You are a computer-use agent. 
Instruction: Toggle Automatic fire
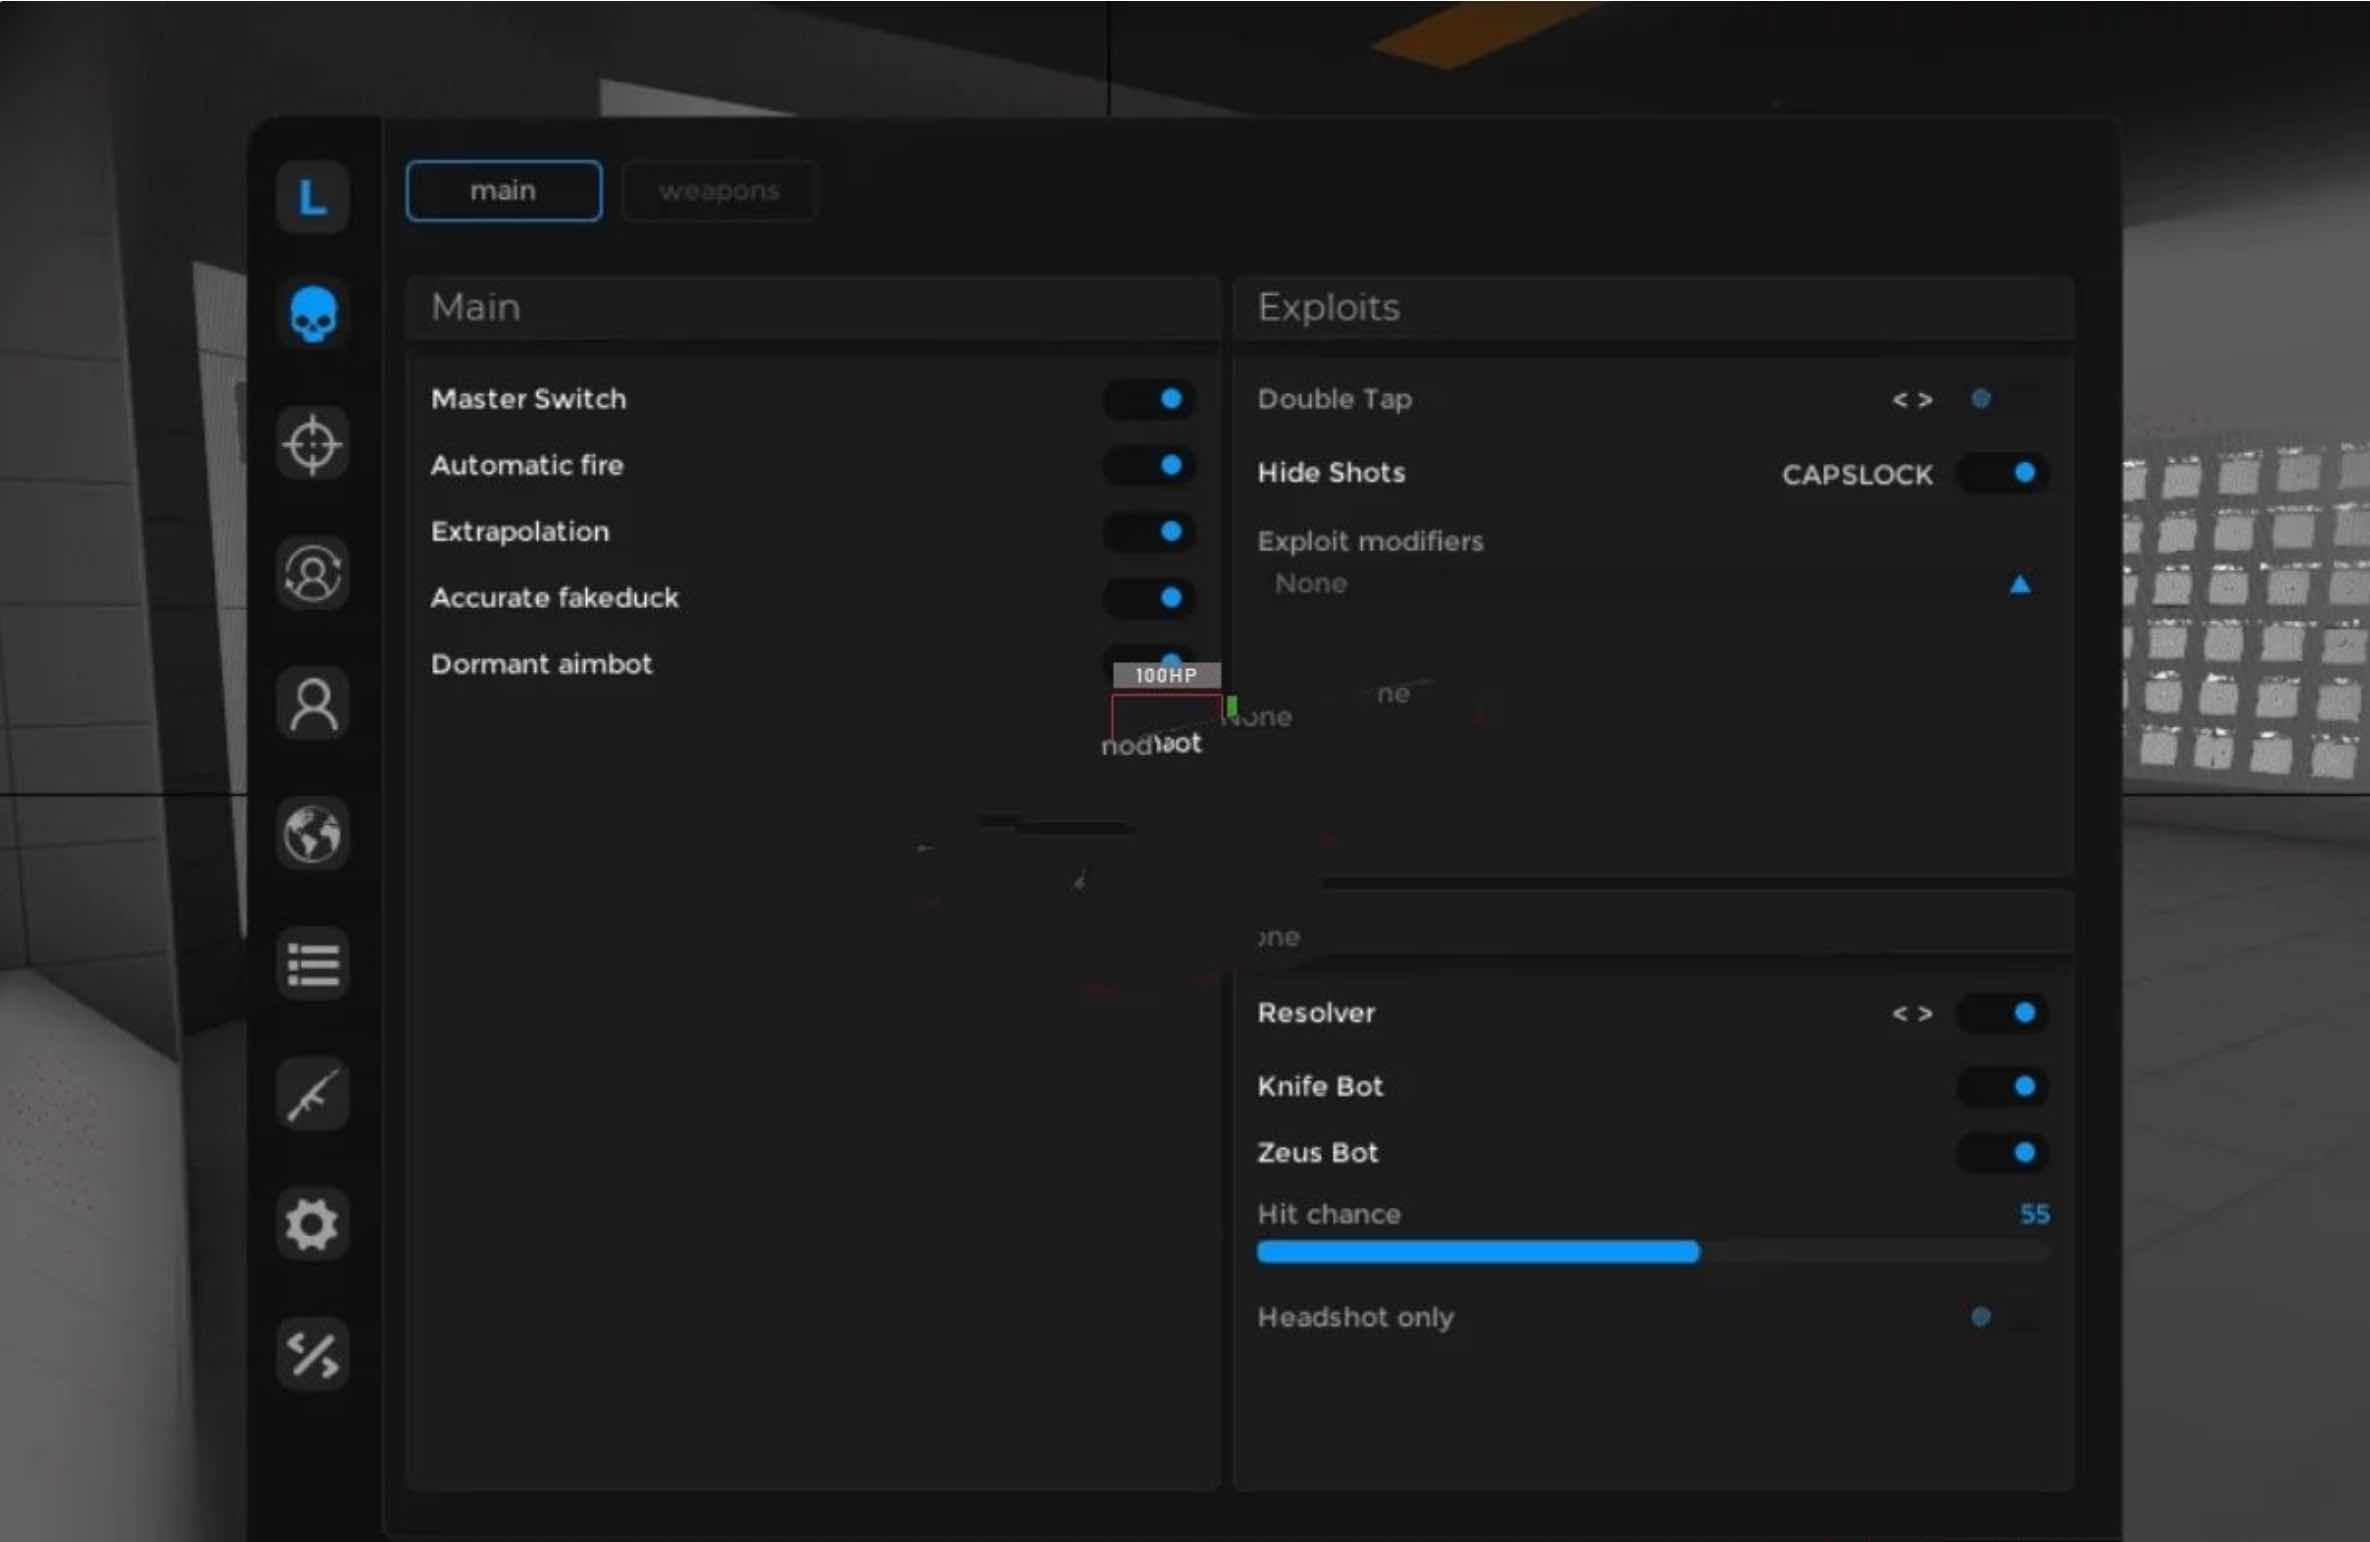point(1149,465)
